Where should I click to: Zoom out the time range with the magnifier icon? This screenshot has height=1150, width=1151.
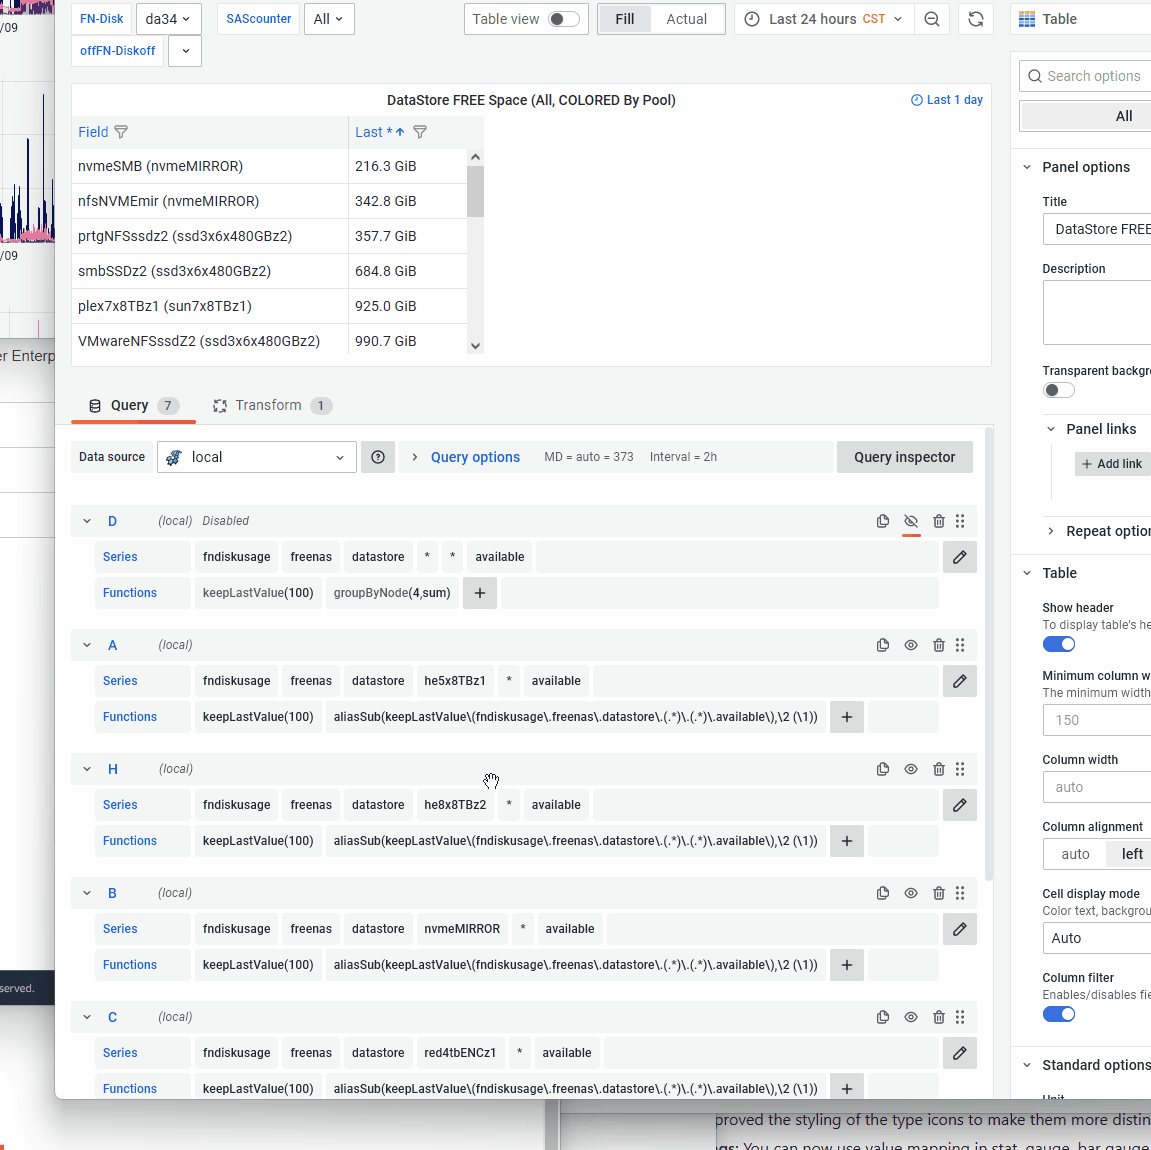pos(932,18)
